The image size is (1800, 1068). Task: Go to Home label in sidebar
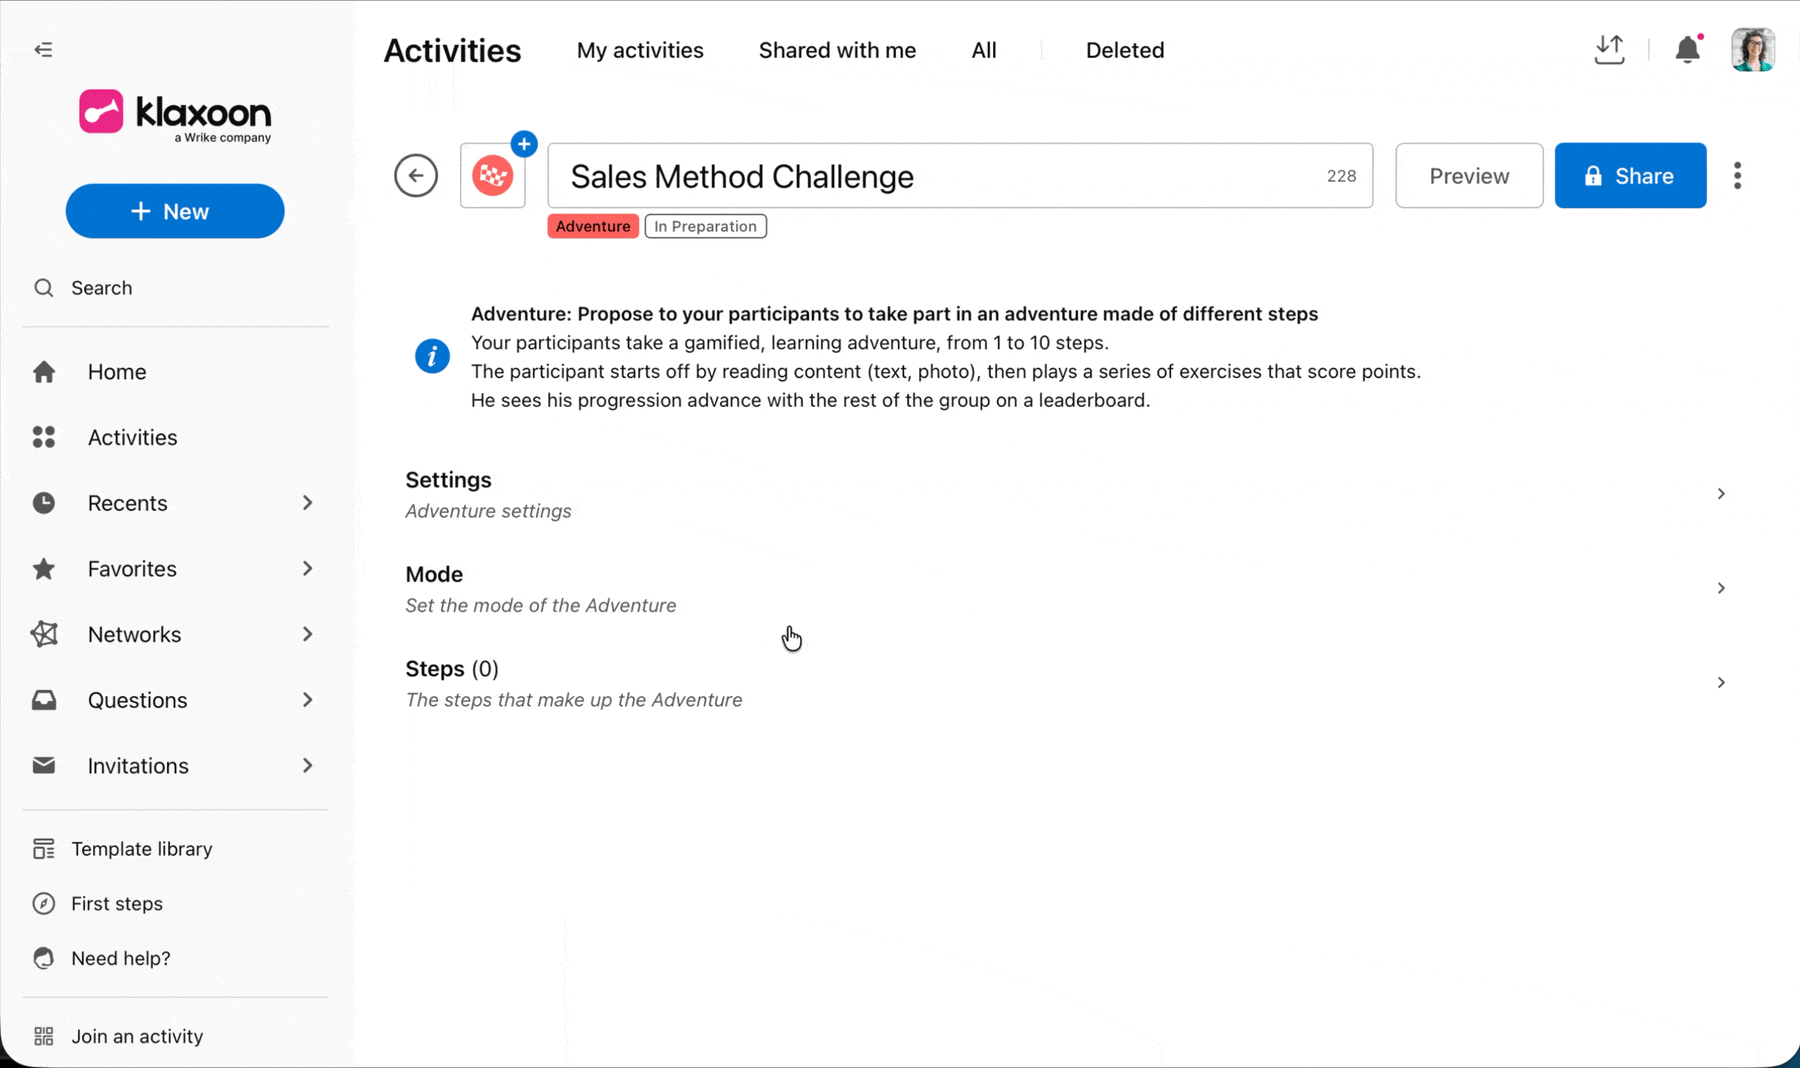117,372
